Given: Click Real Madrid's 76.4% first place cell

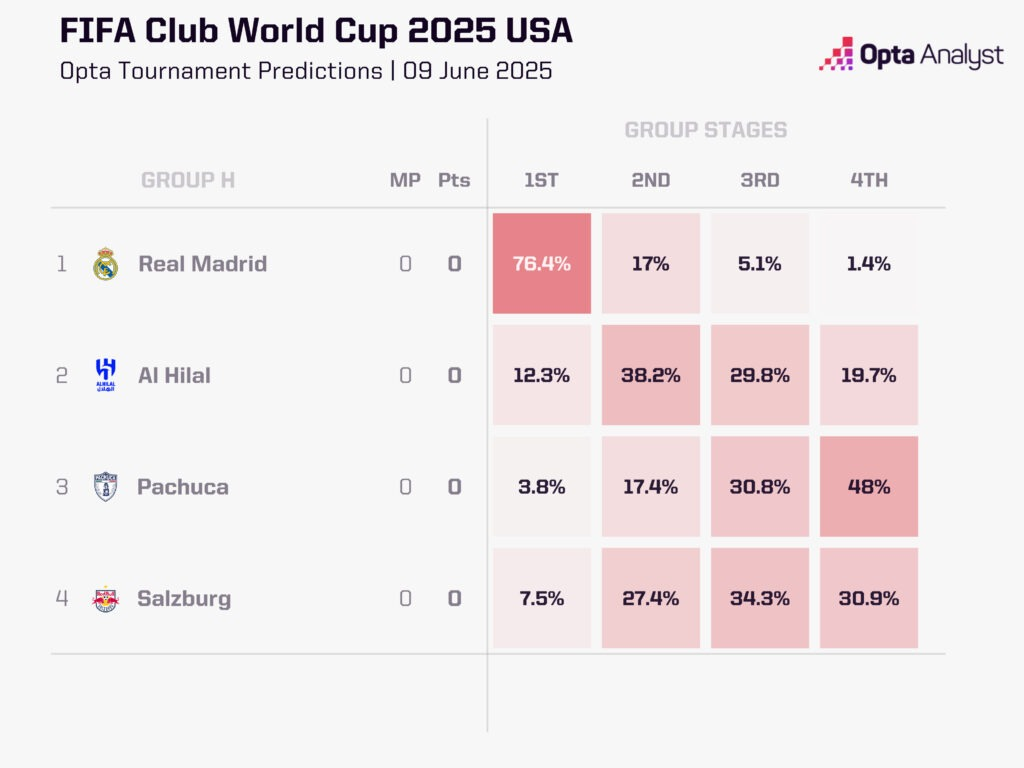Looking at the screenshot, I should 541,263.
